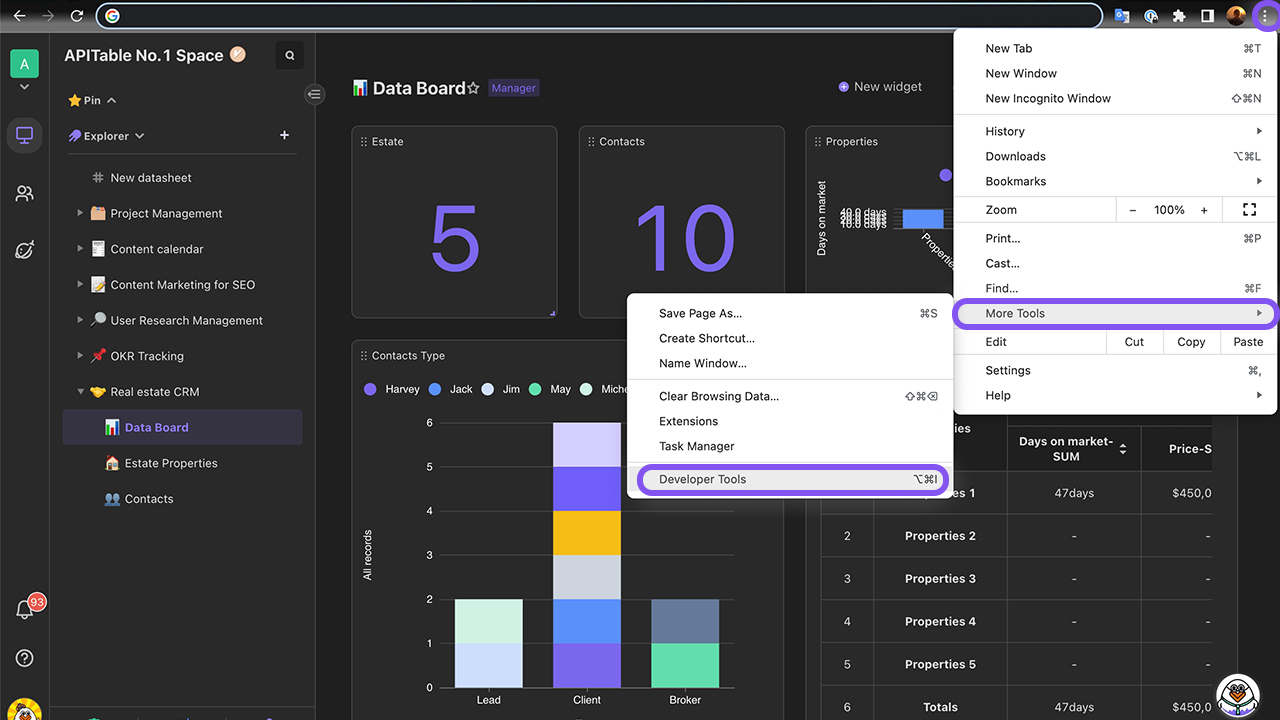Click the Properties 2 table cell
Viewport: 1280px width, 720px height.
point(940,536)
